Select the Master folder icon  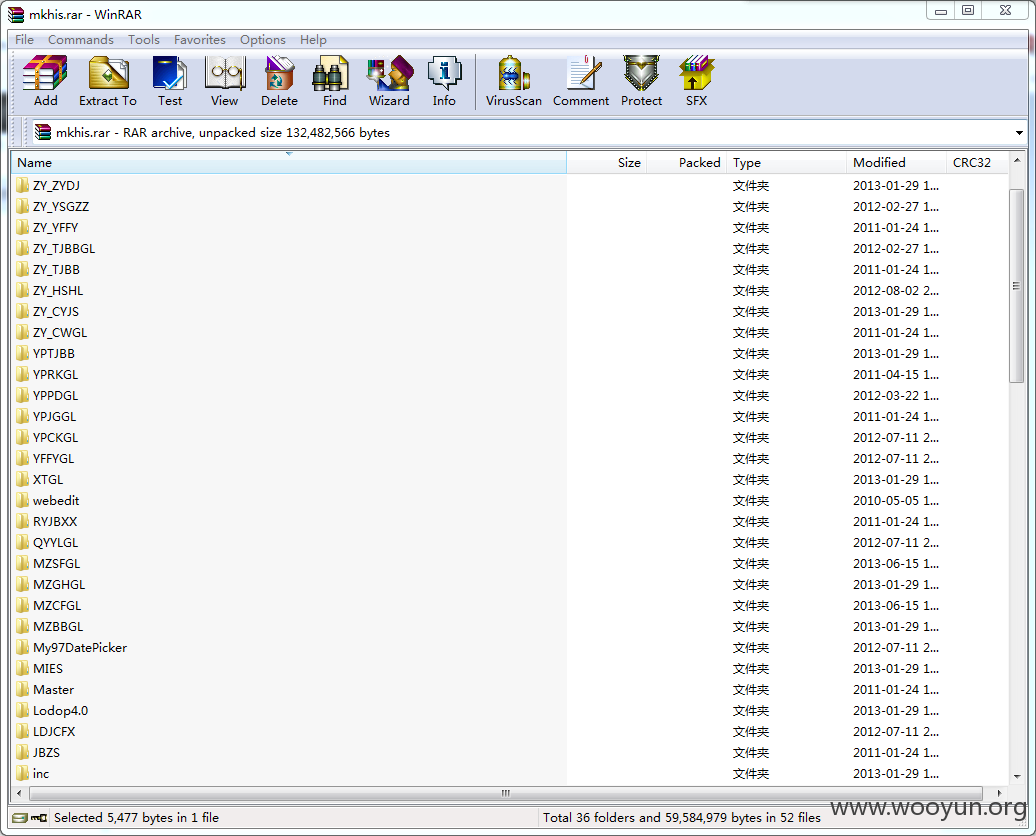click(x=22, y=689)
